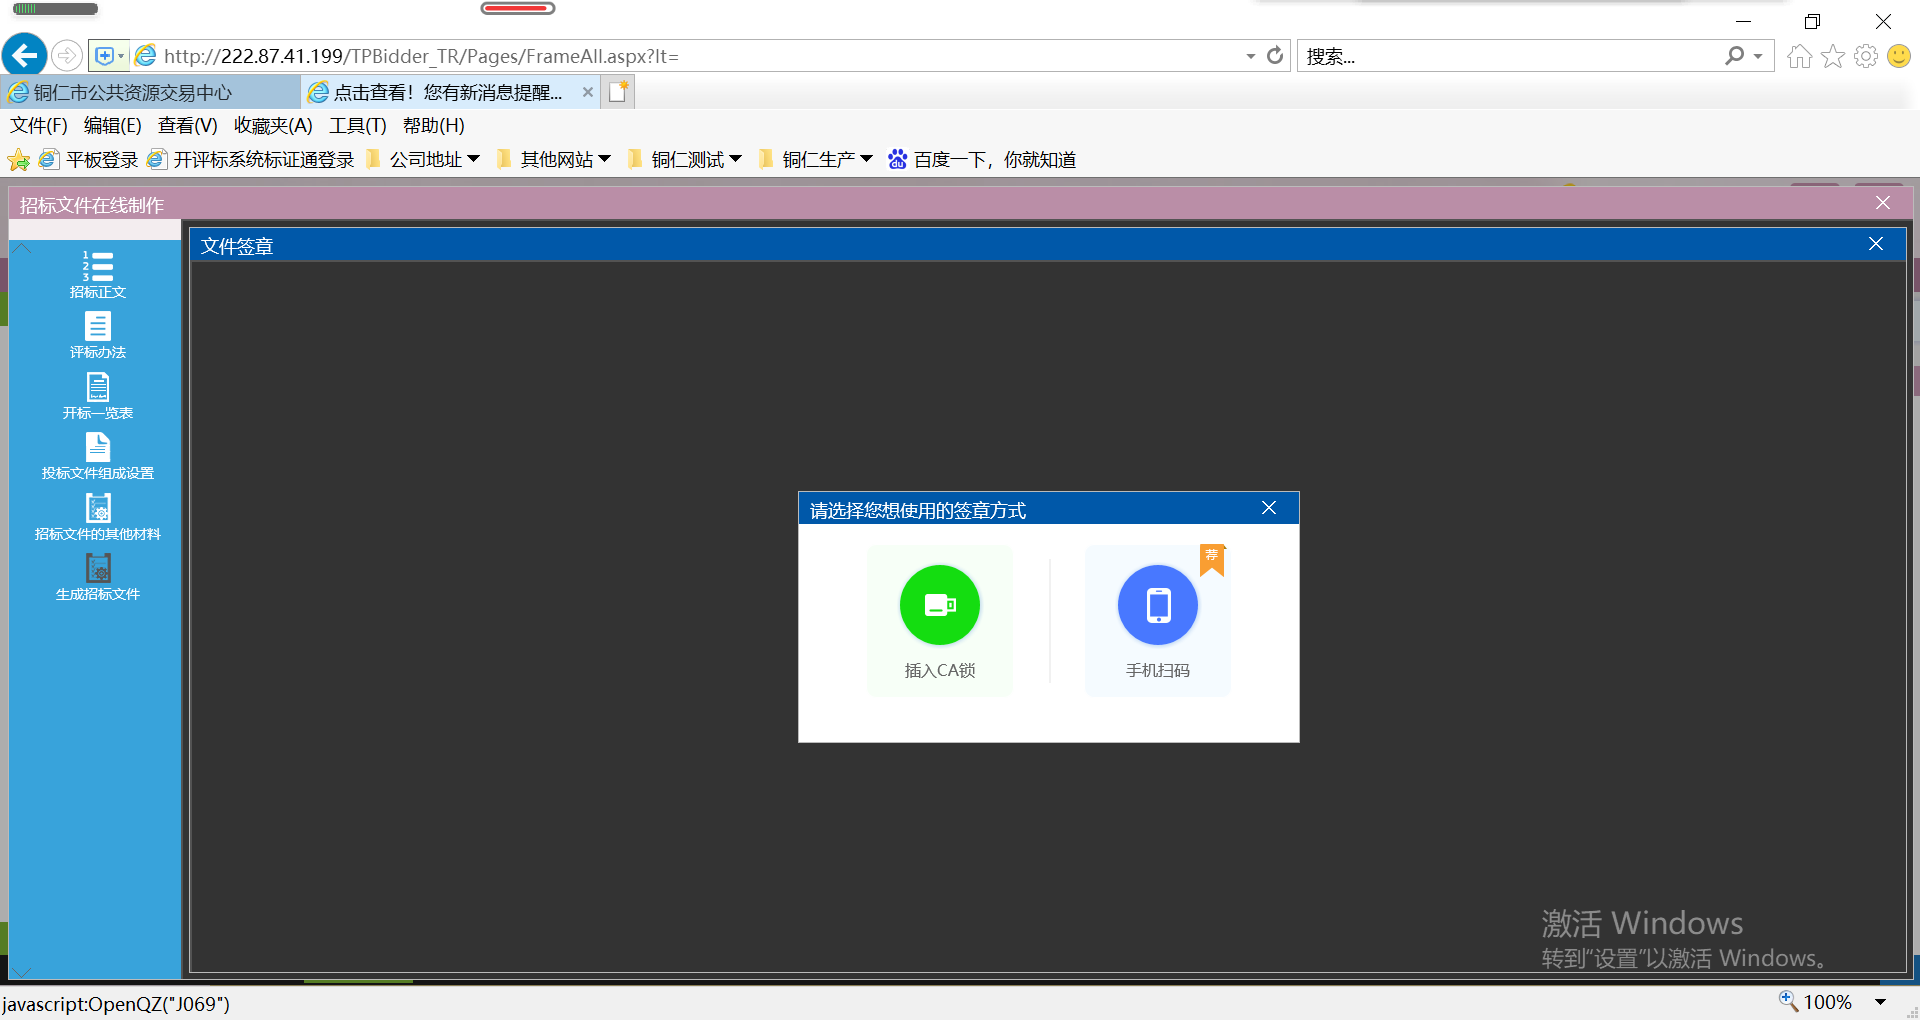Open the 评标办法 sidebar item
The image size is (1920, 1020).
(x=98, y=335)
